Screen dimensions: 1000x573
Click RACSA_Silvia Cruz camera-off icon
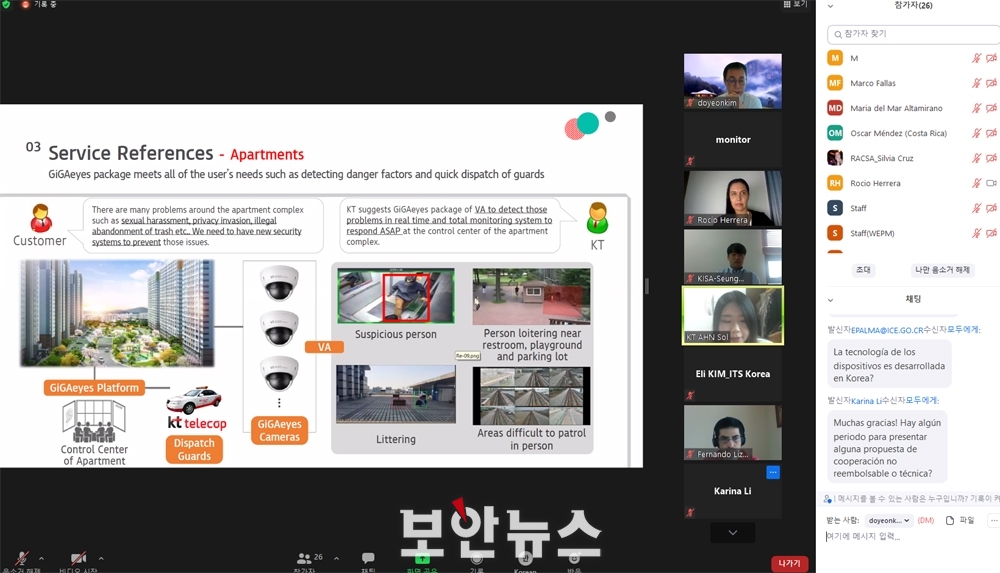[x=991, y=158]
